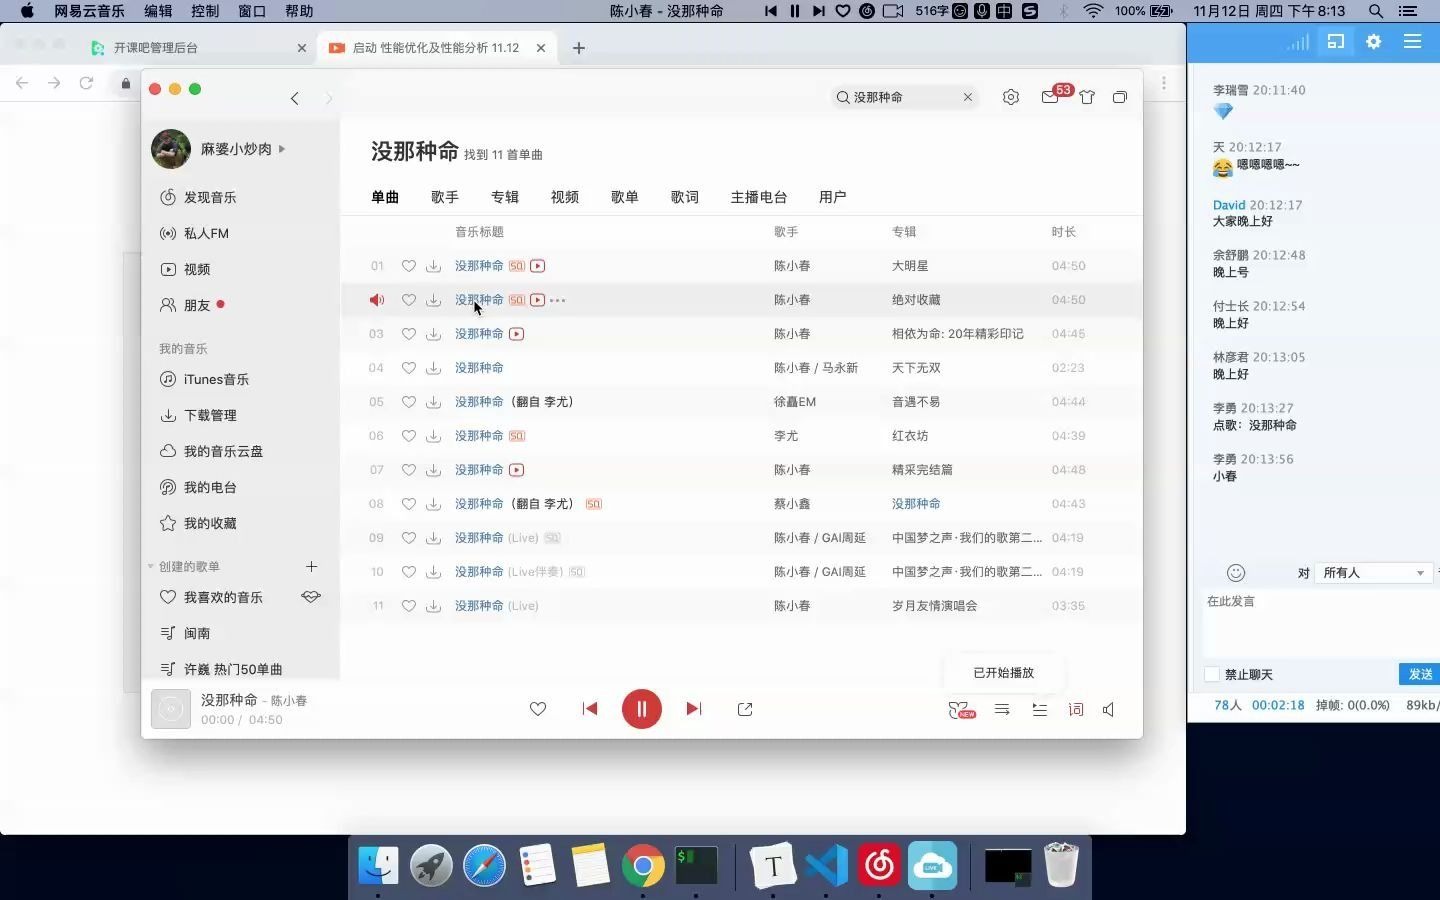Image resolution: width=1440 pixels, height=900 pixels.
Task: Download song 03 from 相依为命 album
Action: point(433,334)
